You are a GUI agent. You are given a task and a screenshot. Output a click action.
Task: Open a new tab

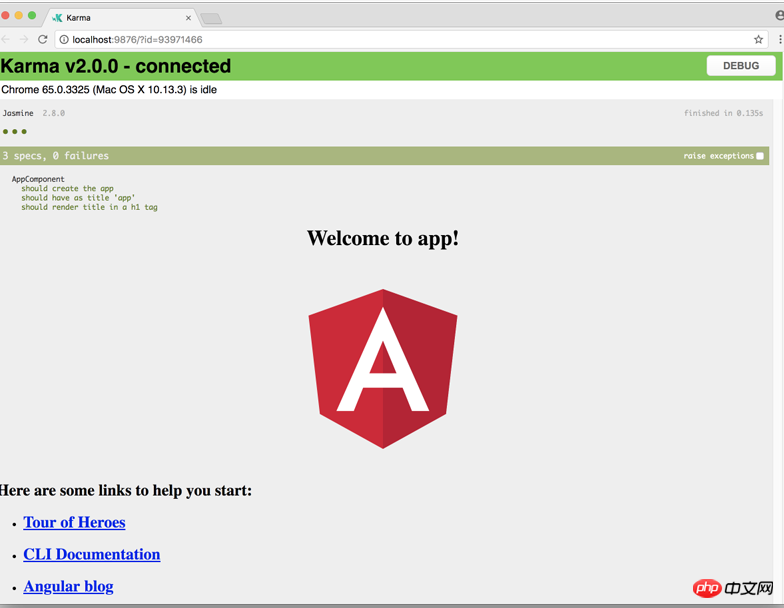tap(212, 19)
